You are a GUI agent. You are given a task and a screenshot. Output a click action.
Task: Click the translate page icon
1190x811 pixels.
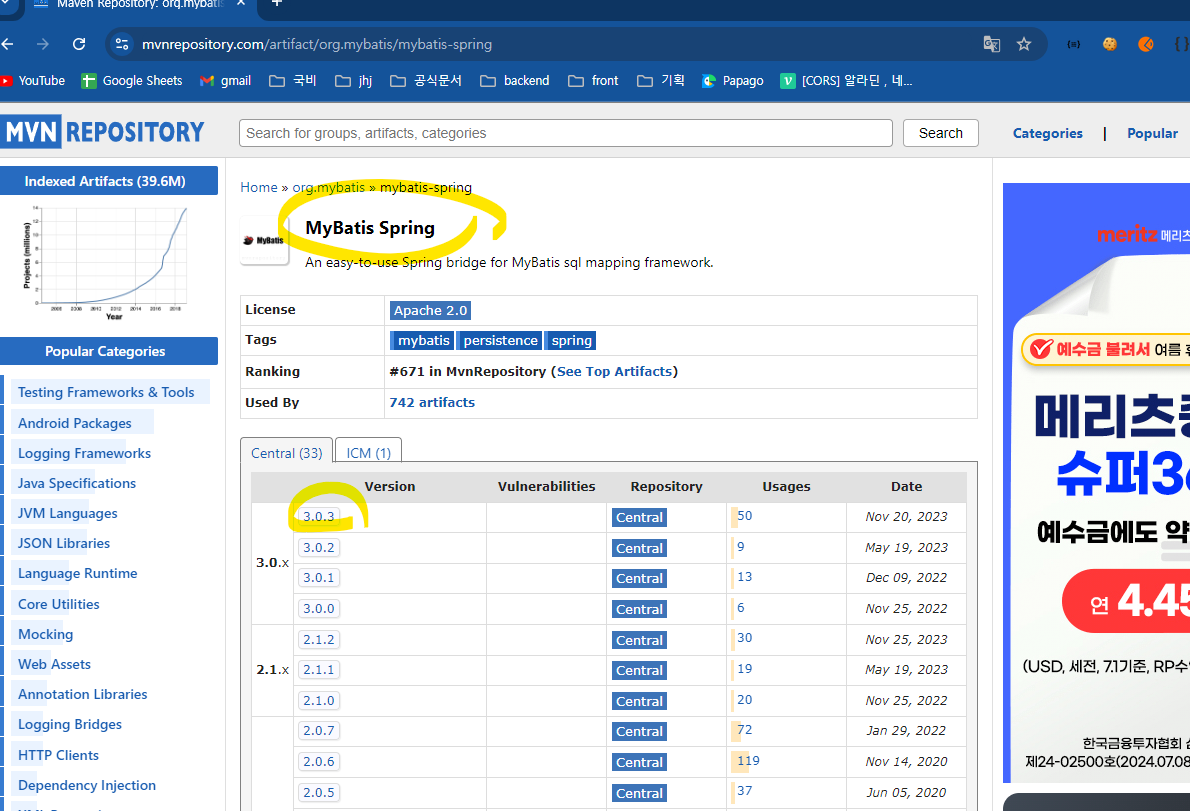[x=991, y=44]
